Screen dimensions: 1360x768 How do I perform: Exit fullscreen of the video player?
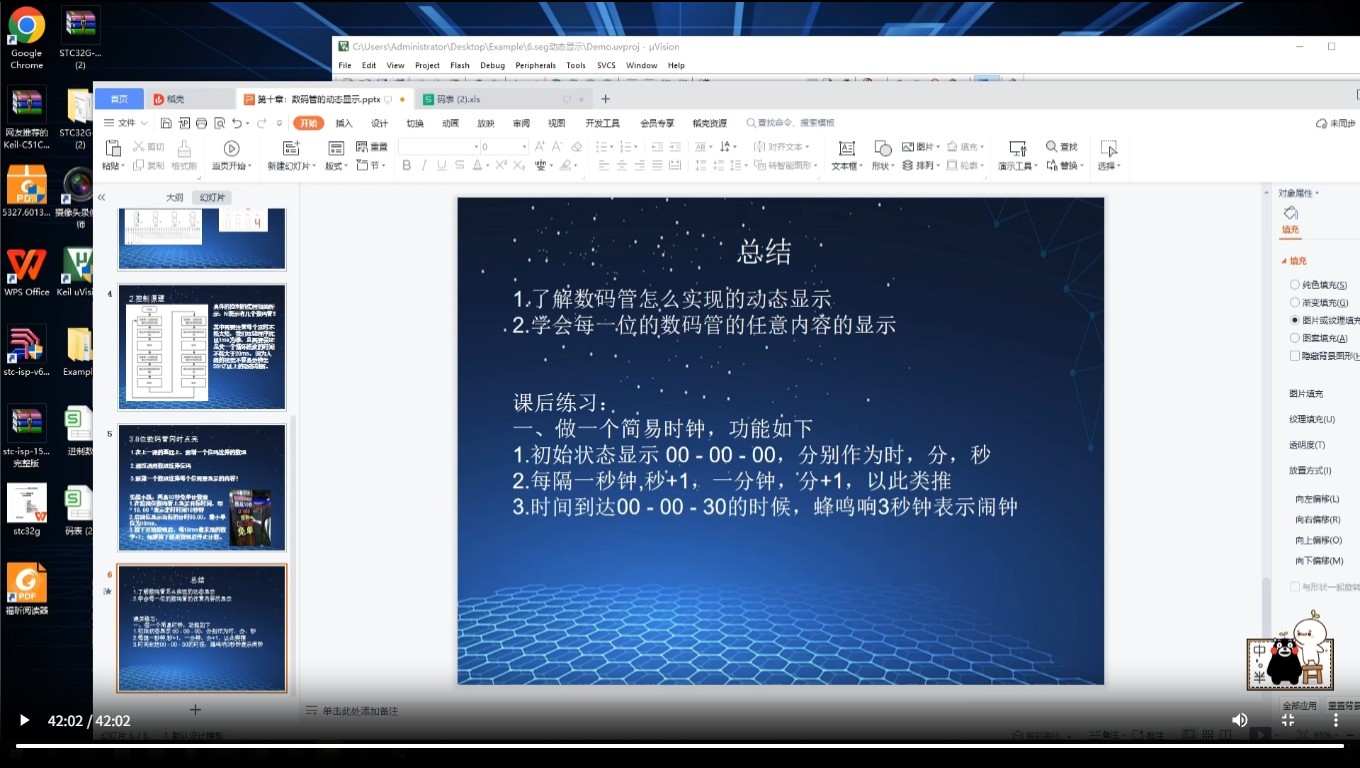(1288, 720)
